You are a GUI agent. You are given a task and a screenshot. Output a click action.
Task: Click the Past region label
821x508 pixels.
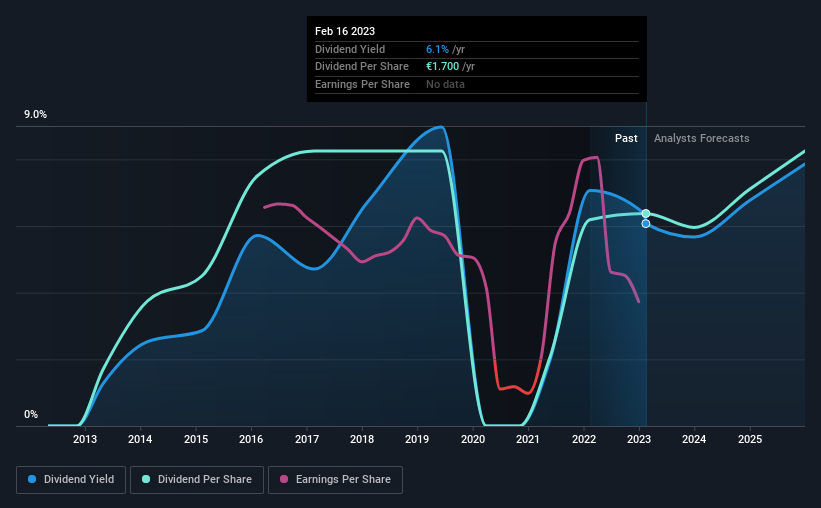coord(626,138)
